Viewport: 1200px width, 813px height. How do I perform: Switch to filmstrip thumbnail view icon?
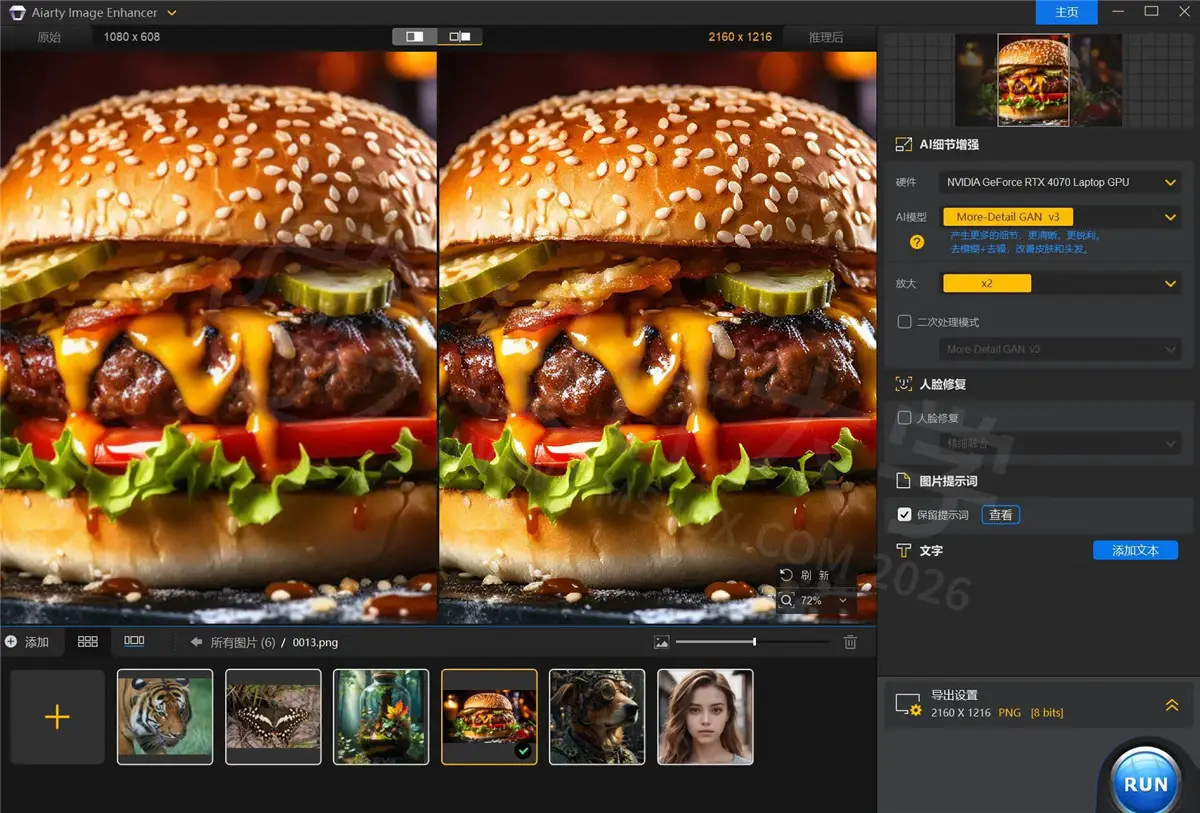[134, 642]
